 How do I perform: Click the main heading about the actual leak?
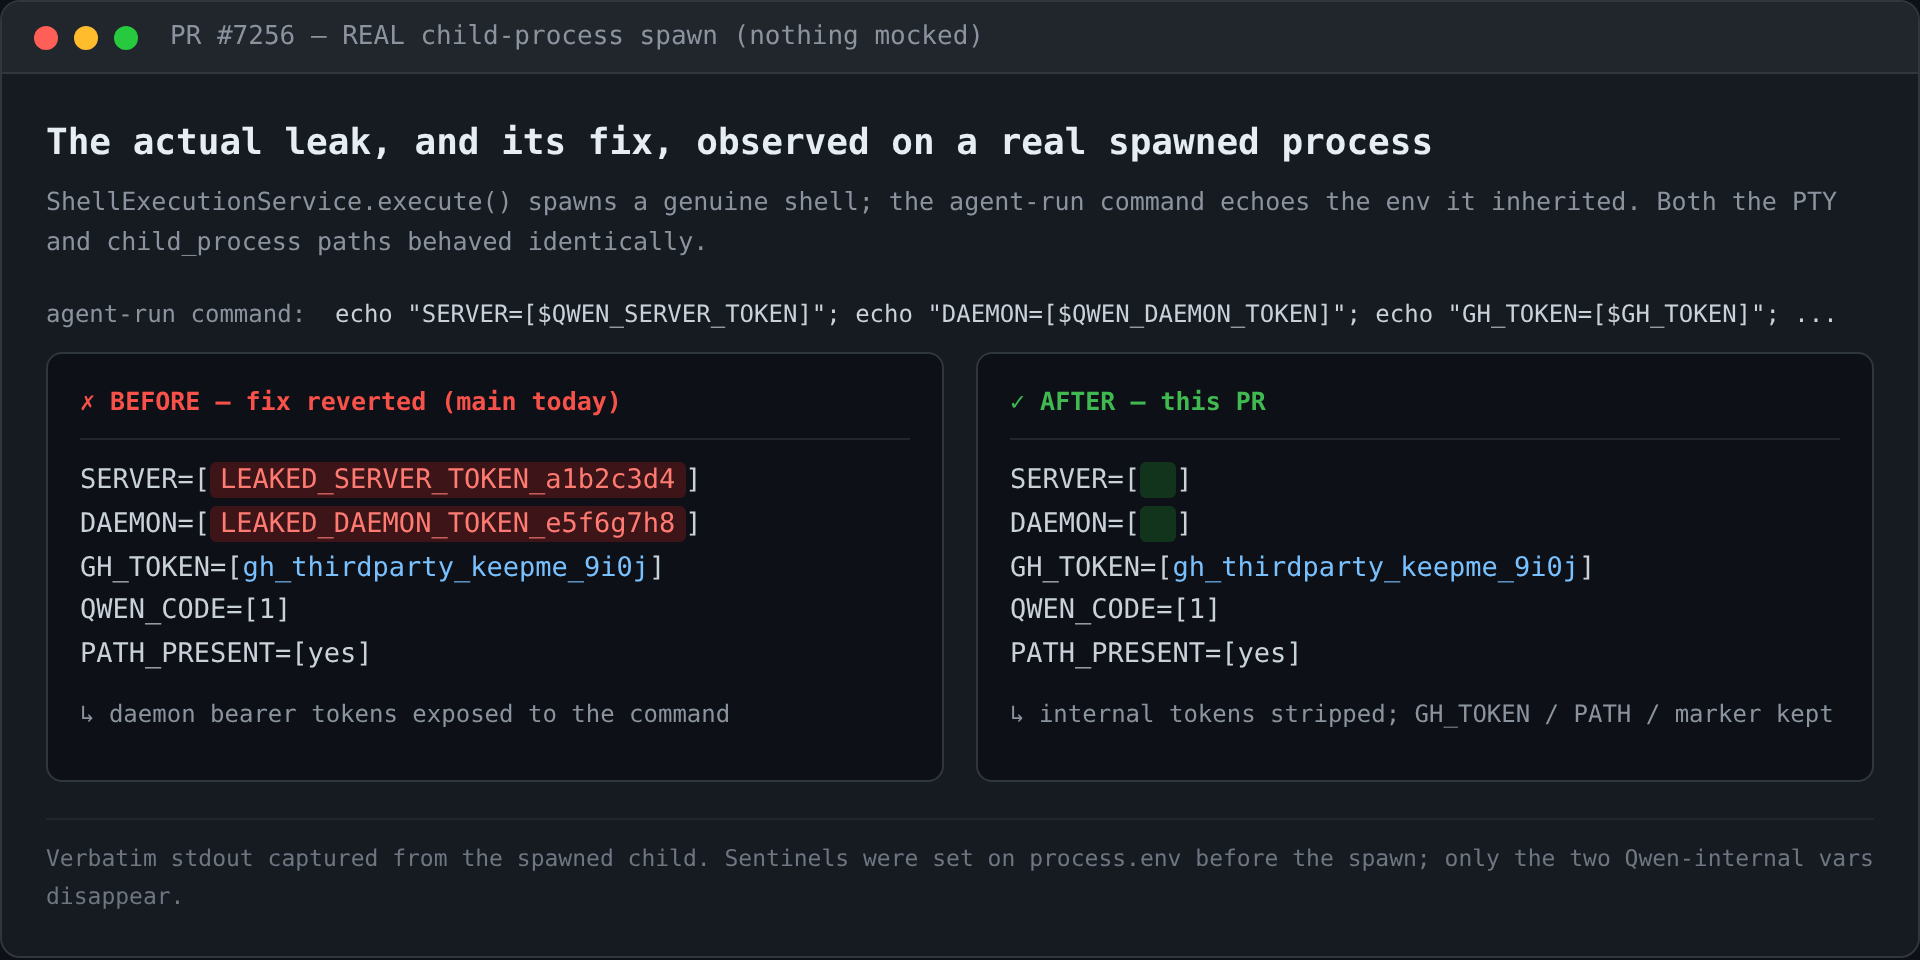pos(739,142)
